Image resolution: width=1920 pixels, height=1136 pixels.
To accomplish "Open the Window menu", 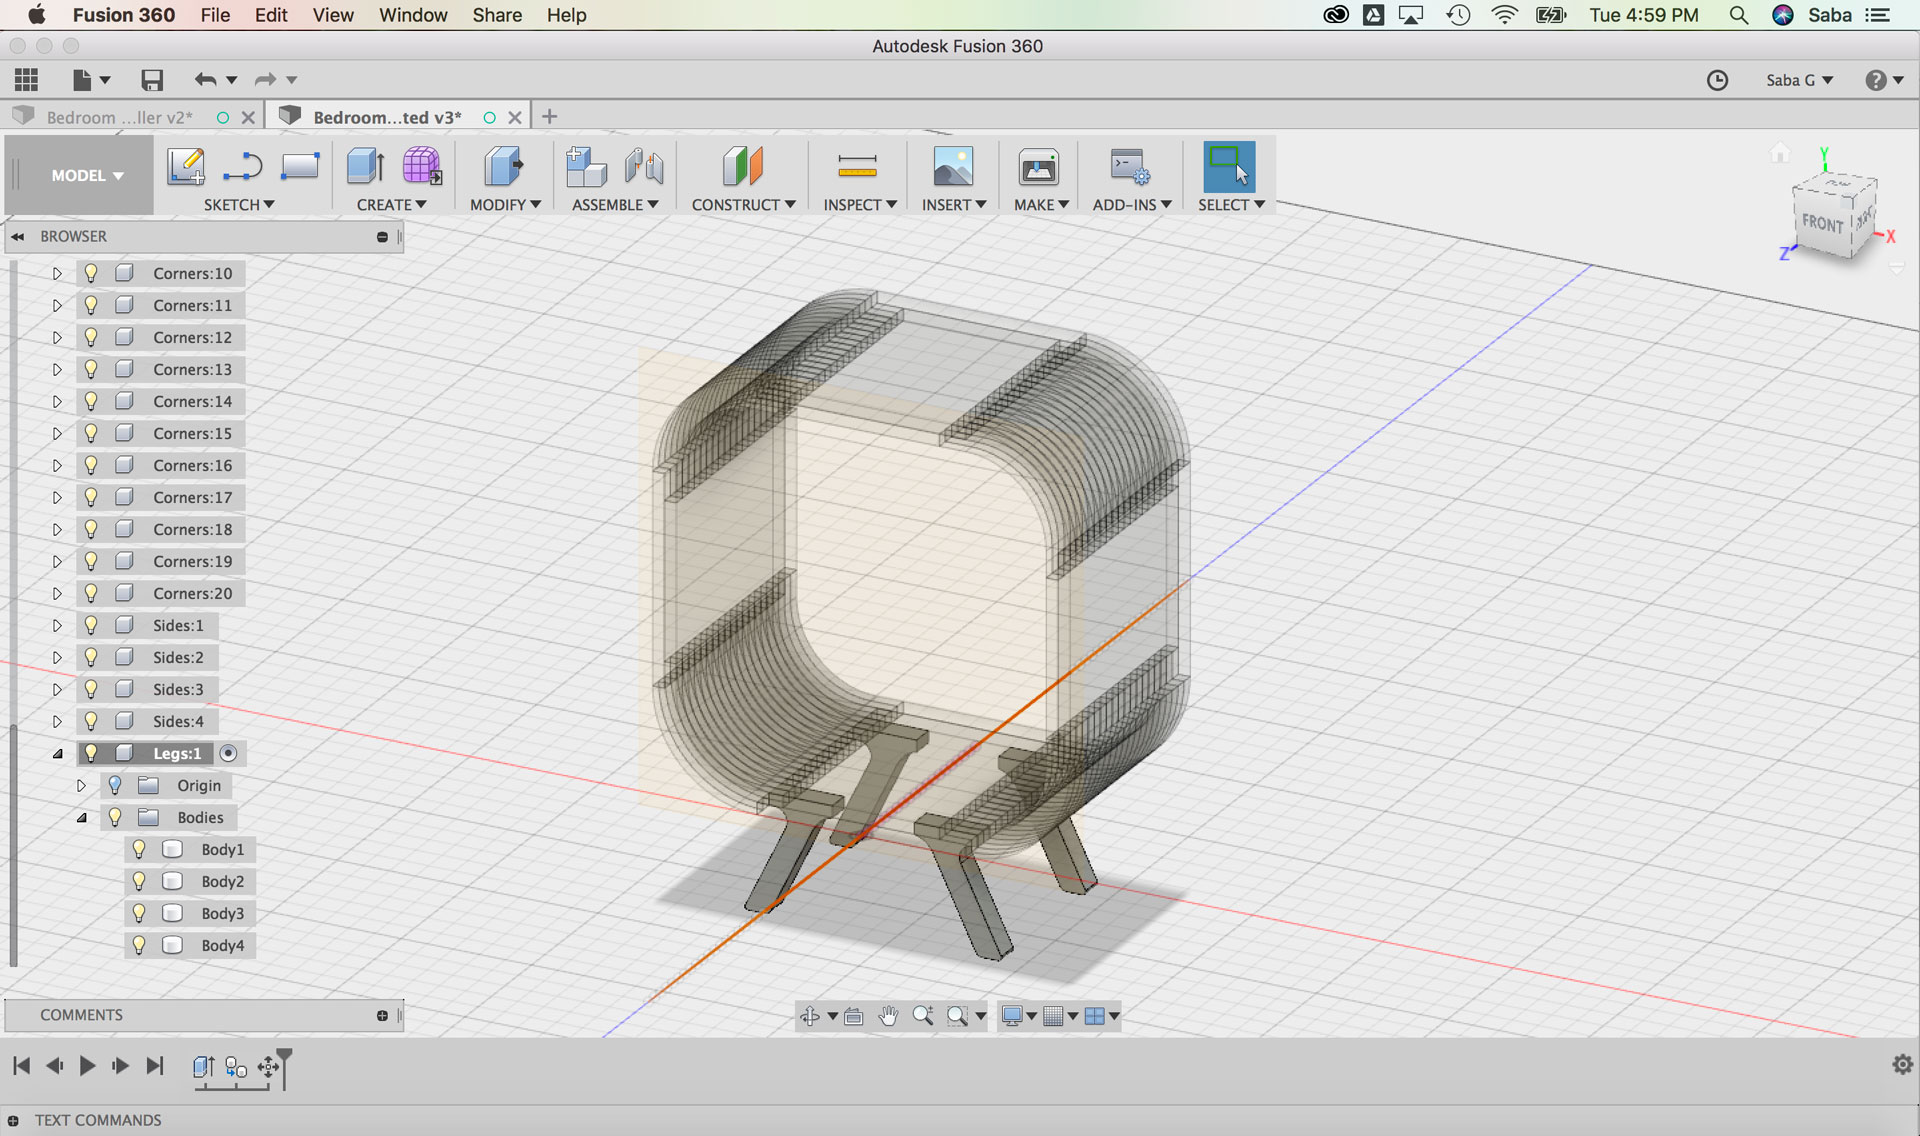I will [412, 15].
